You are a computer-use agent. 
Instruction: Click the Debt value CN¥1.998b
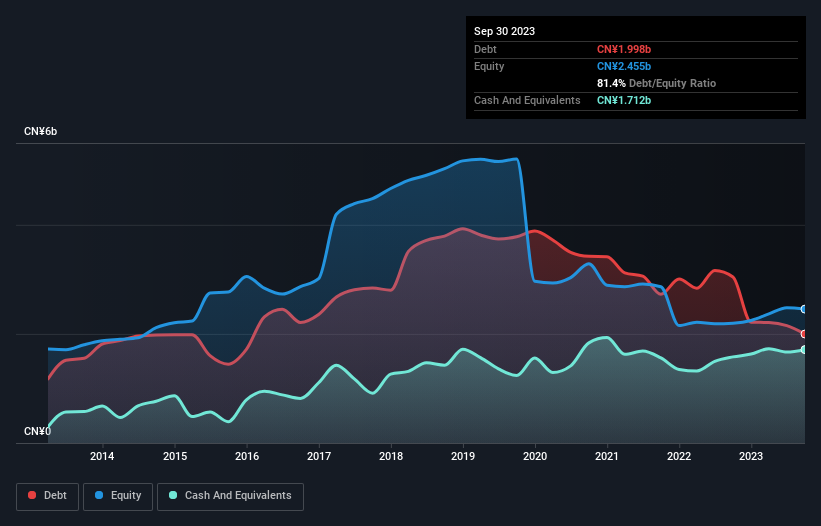(624, 49)
